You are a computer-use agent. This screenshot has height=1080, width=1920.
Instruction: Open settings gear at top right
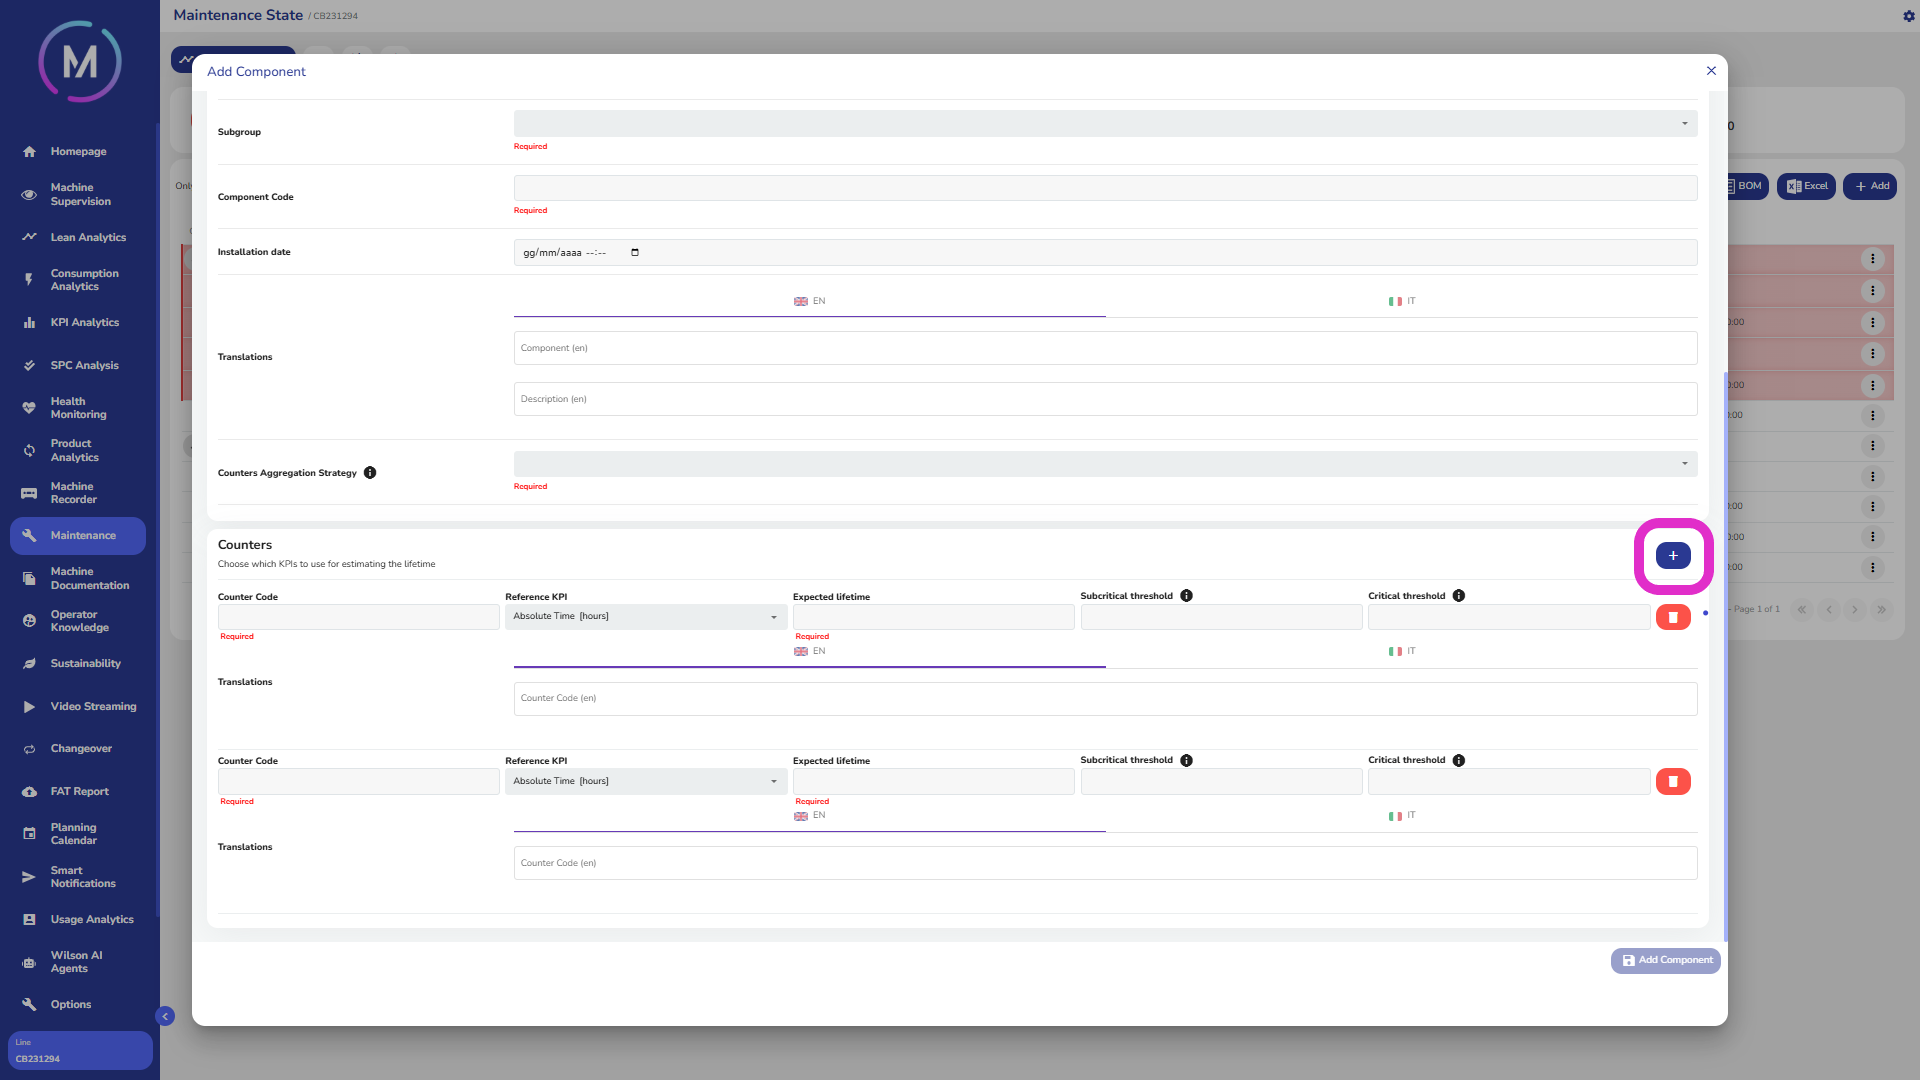(x=1908, y=16)
